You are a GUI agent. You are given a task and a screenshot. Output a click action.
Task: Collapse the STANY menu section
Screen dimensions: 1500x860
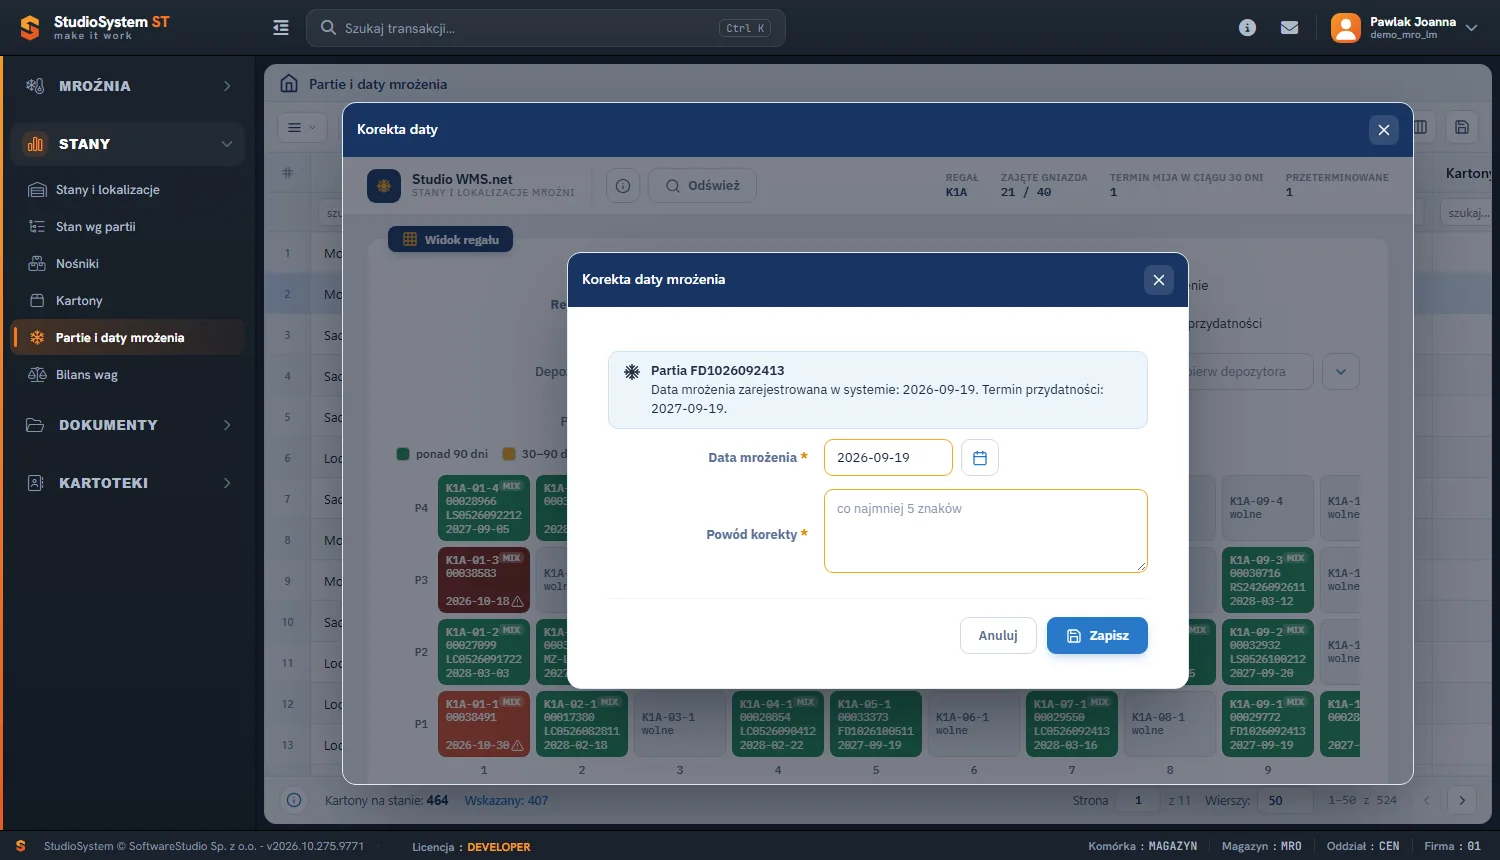point(128,144)
